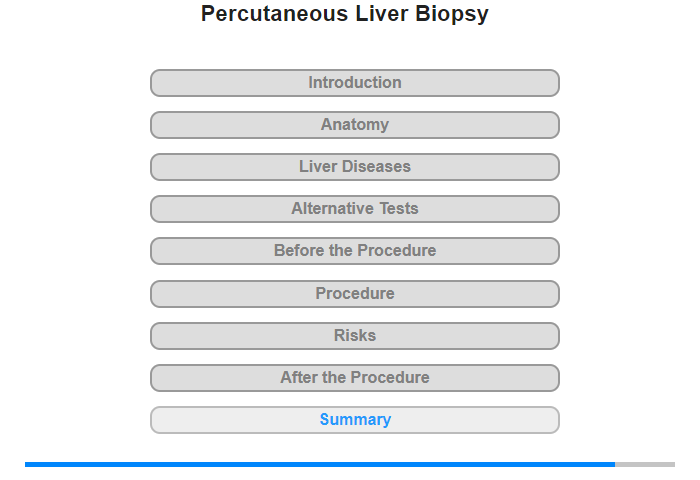Viewport: 700px width, 480px height.
Task: Choose the Procedure chapter entry
Action: [x=354, y=294]
